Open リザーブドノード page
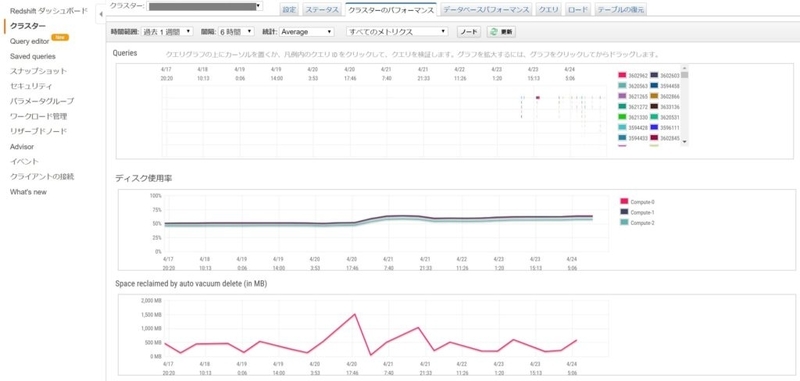Image resolution: width=800 pixels, height=381 pixels. pos(38,132)
